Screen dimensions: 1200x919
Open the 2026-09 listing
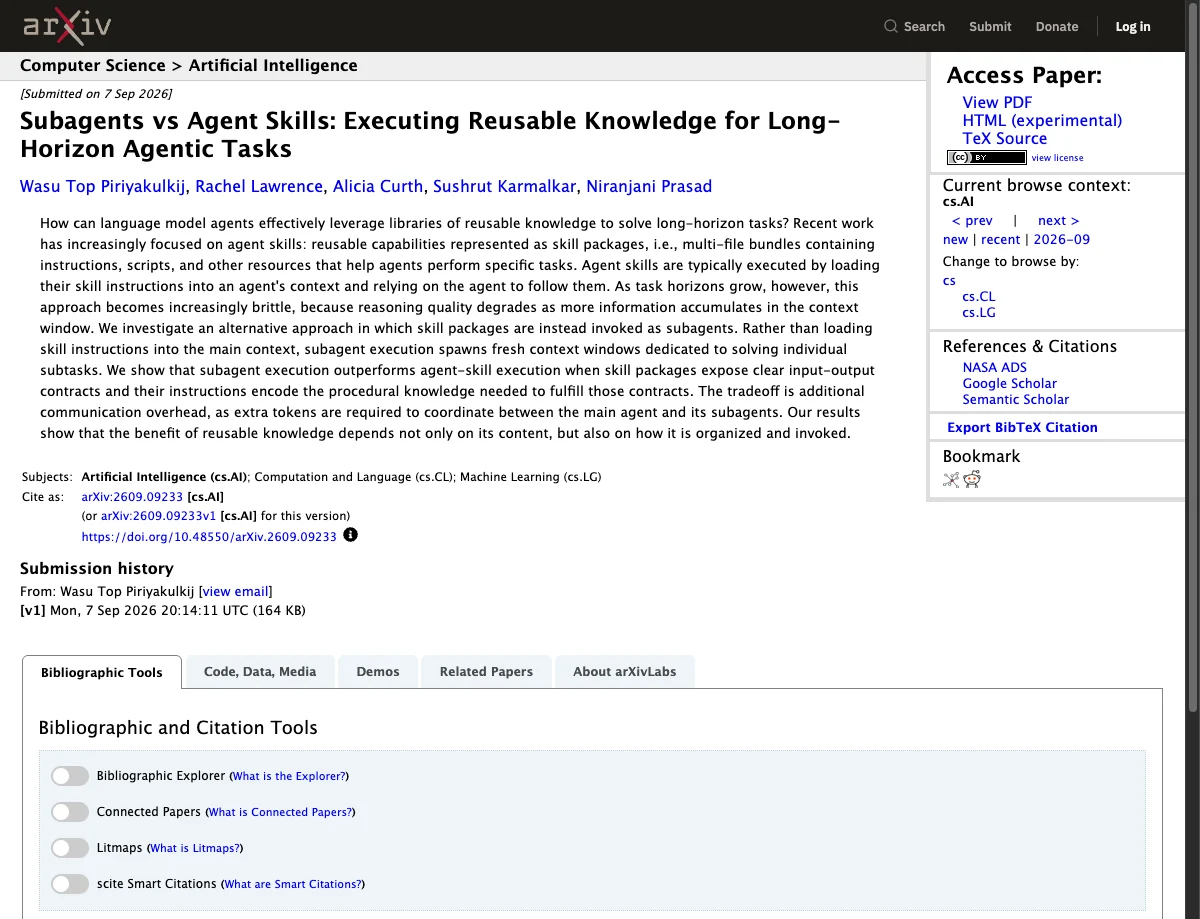(1061, 239)
